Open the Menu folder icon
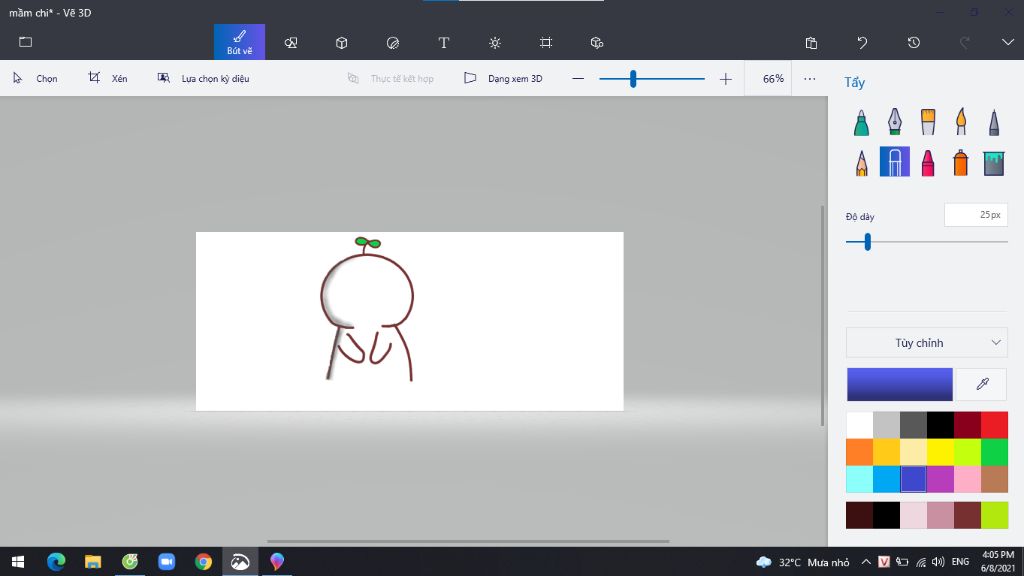 click(25, 42)
